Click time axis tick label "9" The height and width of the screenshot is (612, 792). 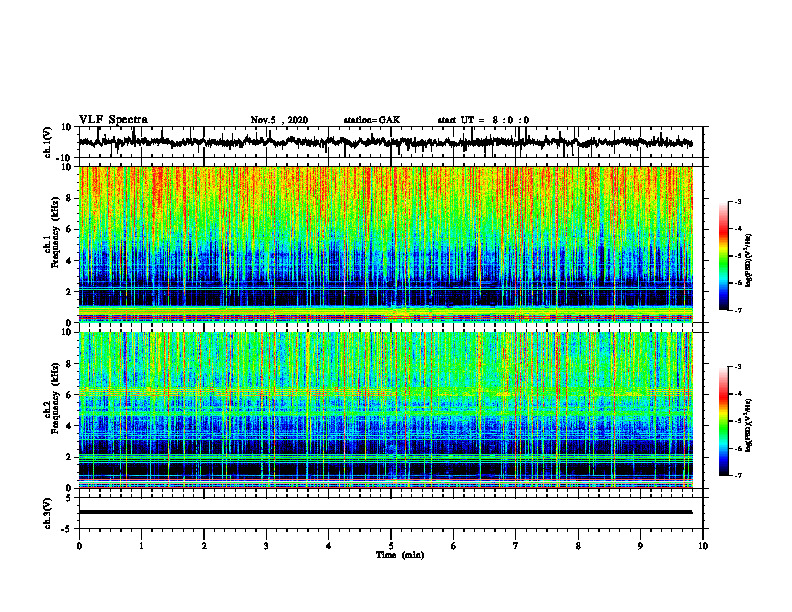[x=640, y=546]
